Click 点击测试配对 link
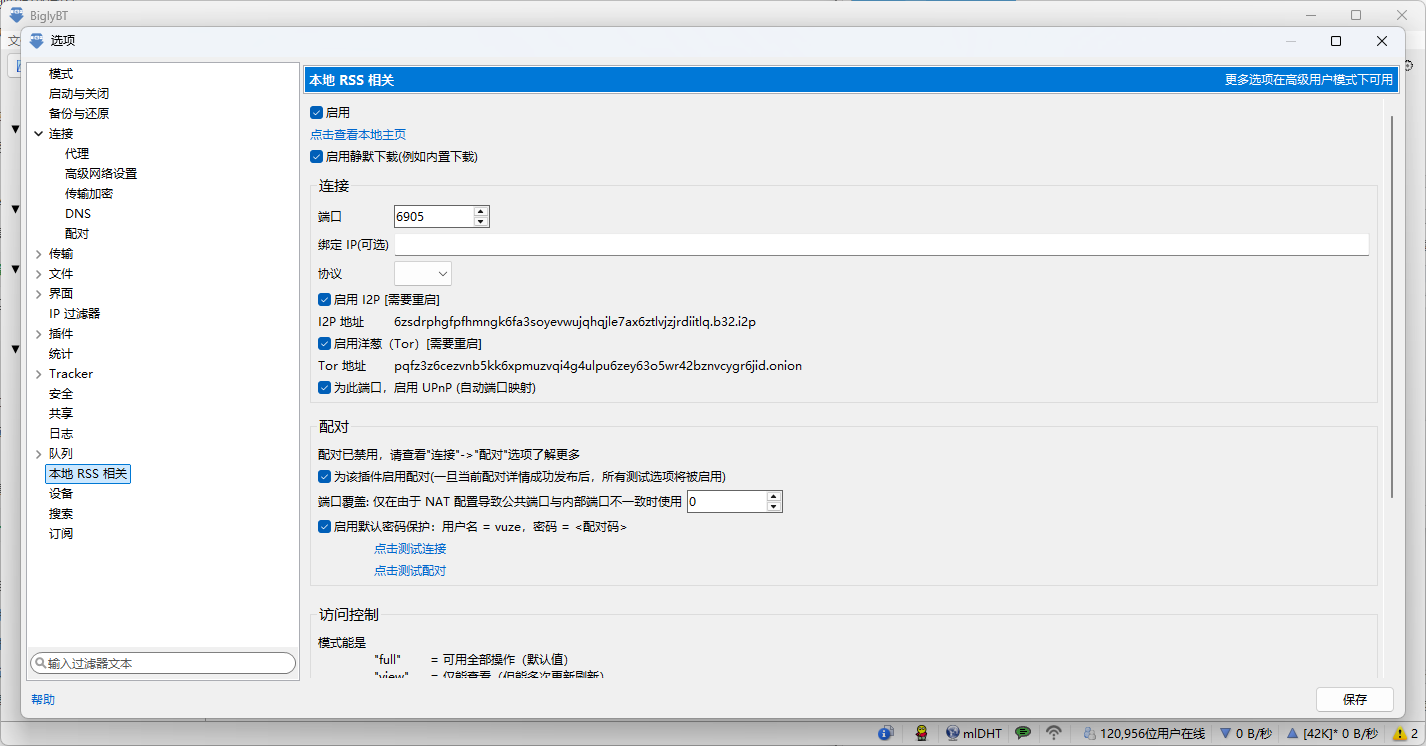The width and height of the screenshot is (1426, 746). 410,571
